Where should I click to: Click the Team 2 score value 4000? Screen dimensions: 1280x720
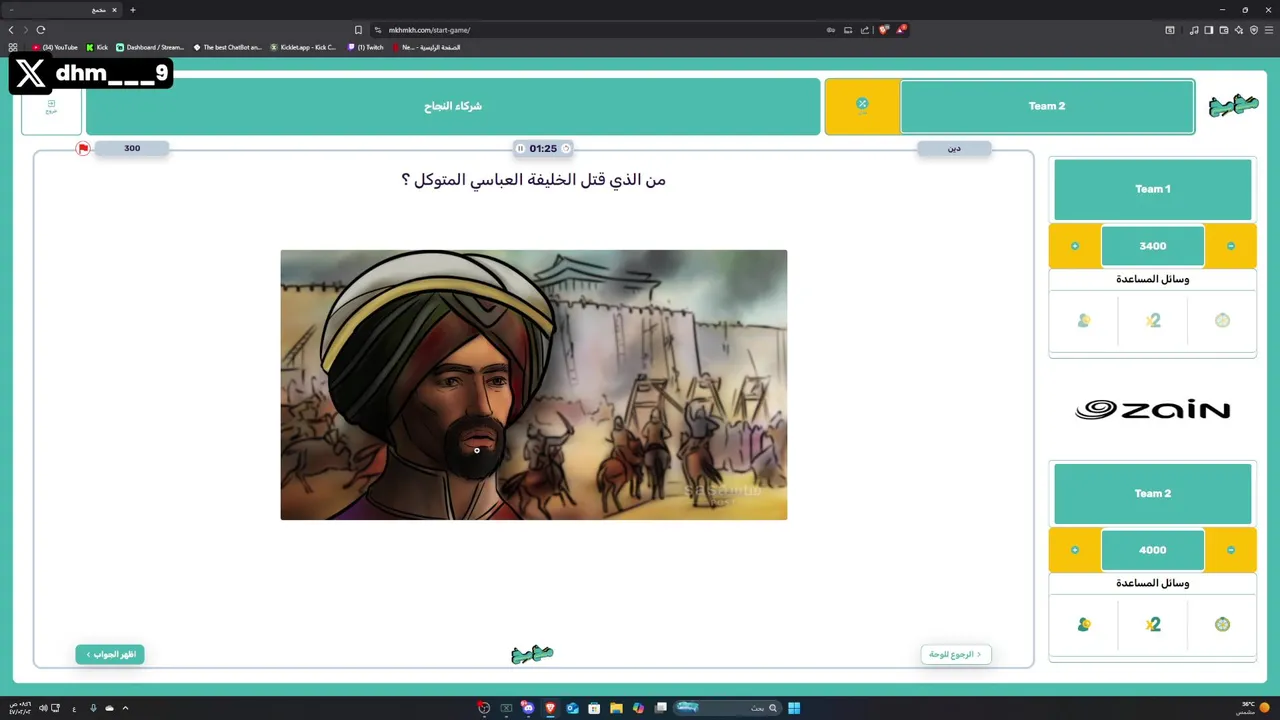pyautogui.click(x=1153, y=550)
